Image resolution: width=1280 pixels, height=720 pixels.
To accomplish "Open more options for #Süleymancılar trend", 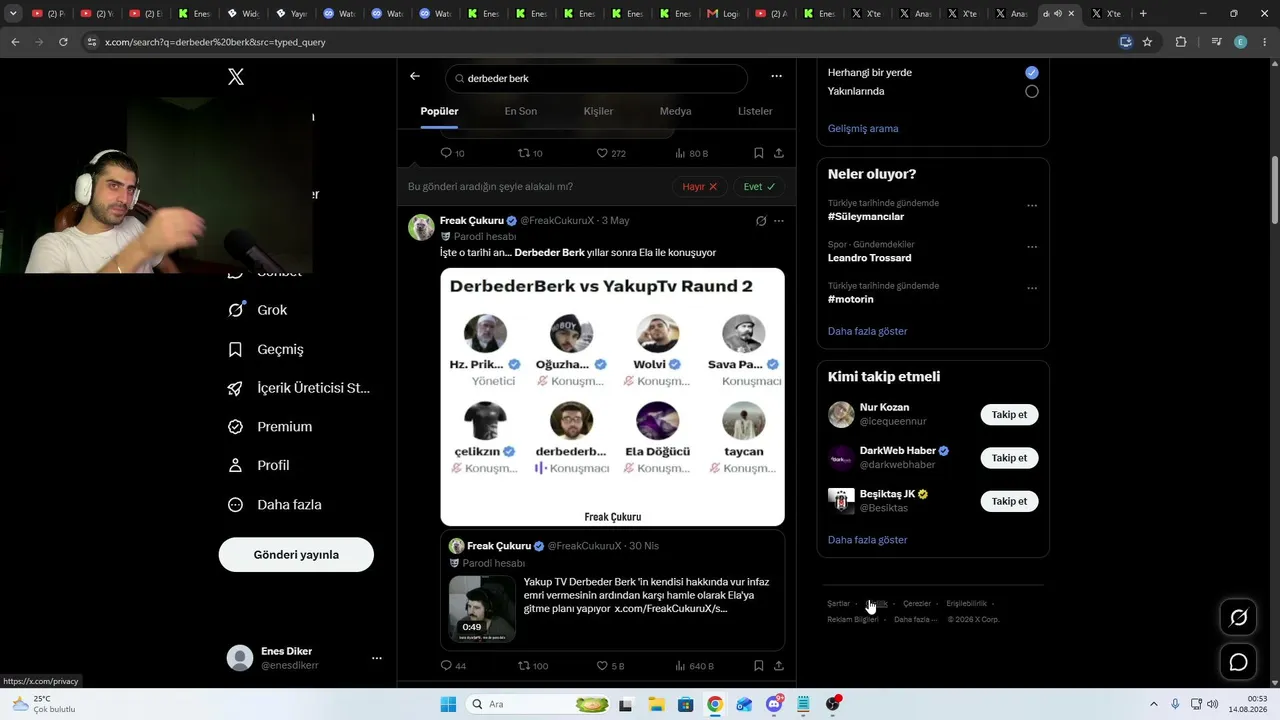I will click(1032, 206).
